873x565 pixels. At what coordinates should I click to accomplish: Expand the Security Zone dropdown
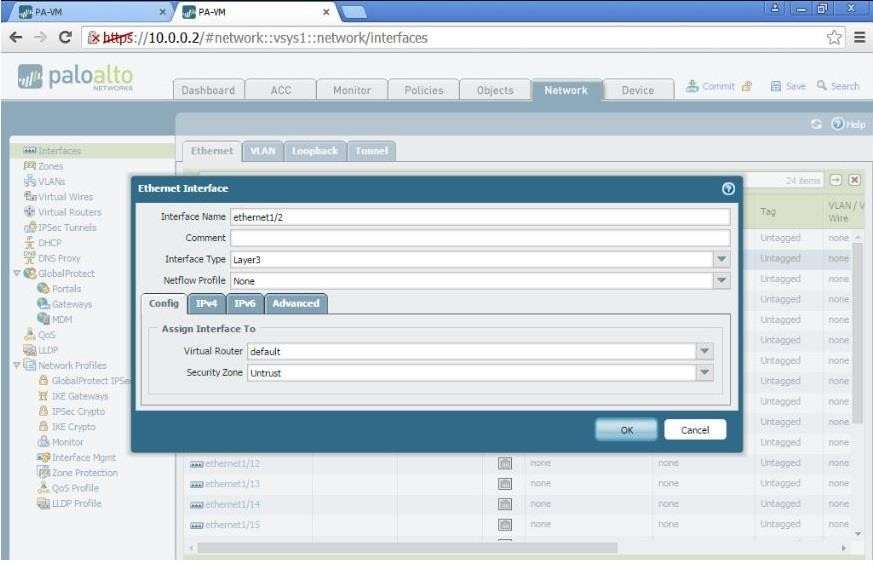click(x=704, y=372)
